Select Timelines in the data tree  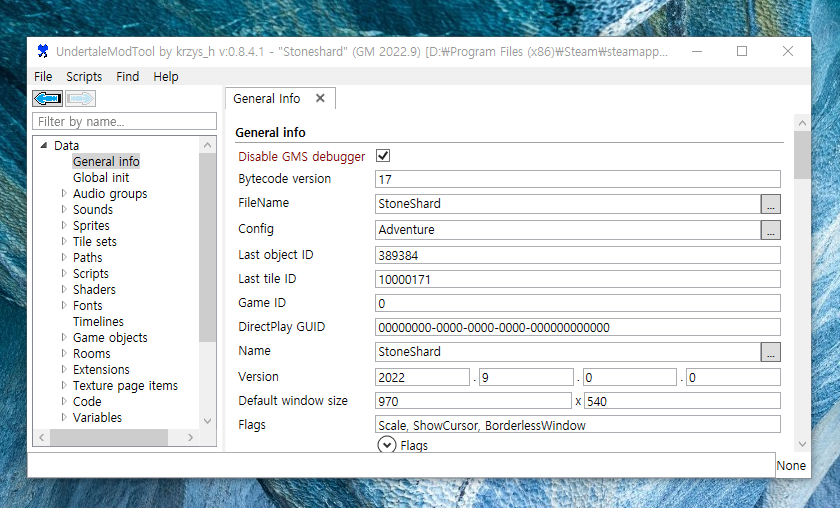[98, 322]
